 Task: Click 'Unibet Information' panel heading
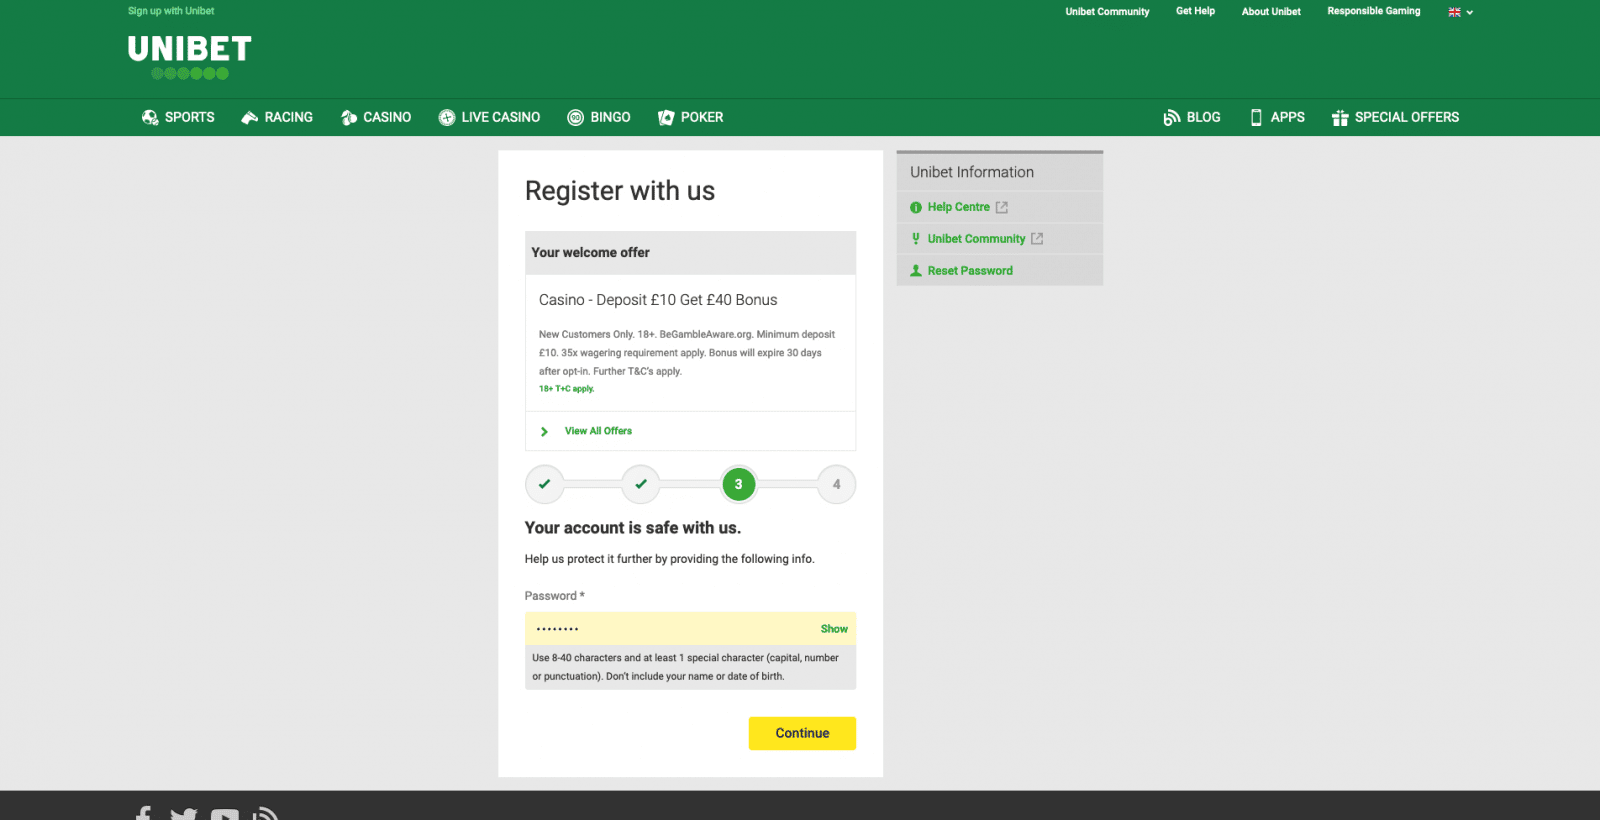(x=972, y=172)
